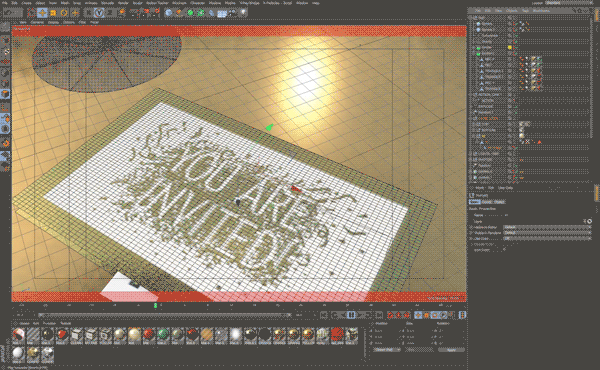Add a Cube primitive object
Viewport: 600px width, 370px height.
[169, 13]
